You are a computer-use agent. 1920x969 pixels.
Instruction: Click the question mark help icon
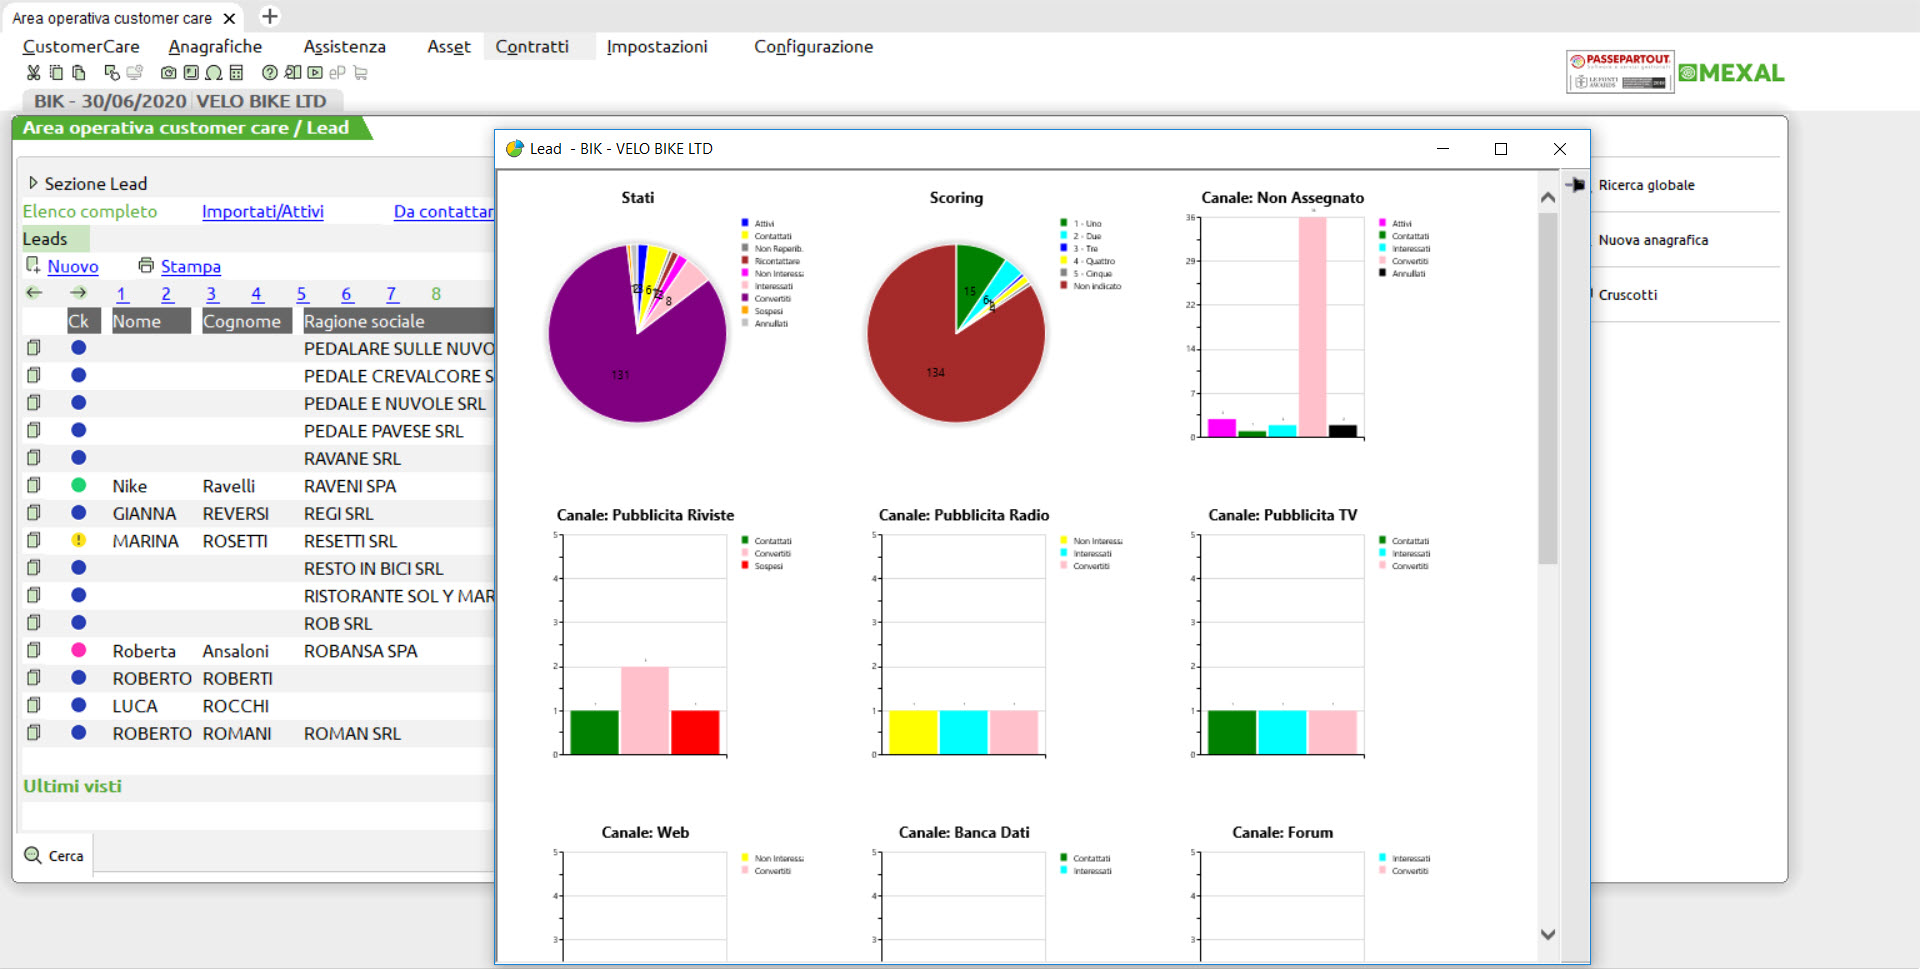point(269,73)
